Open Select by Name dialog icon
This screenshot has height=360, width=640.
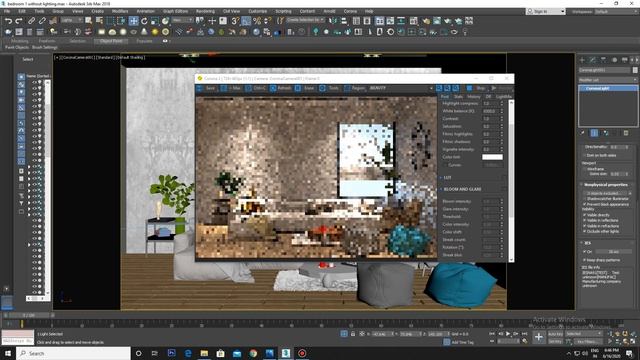pos(99,20)
